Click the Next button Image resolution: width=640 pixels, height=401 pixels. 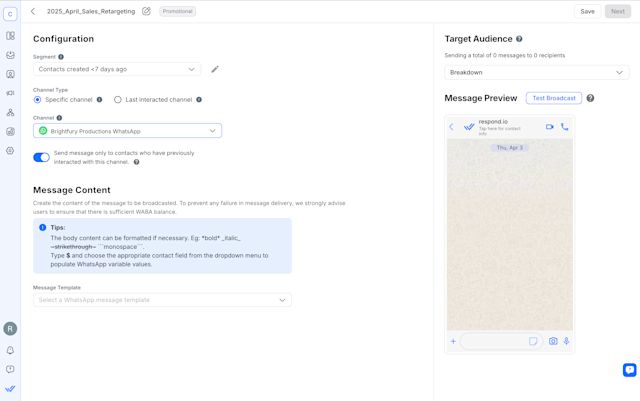click(x=618, y=11)
